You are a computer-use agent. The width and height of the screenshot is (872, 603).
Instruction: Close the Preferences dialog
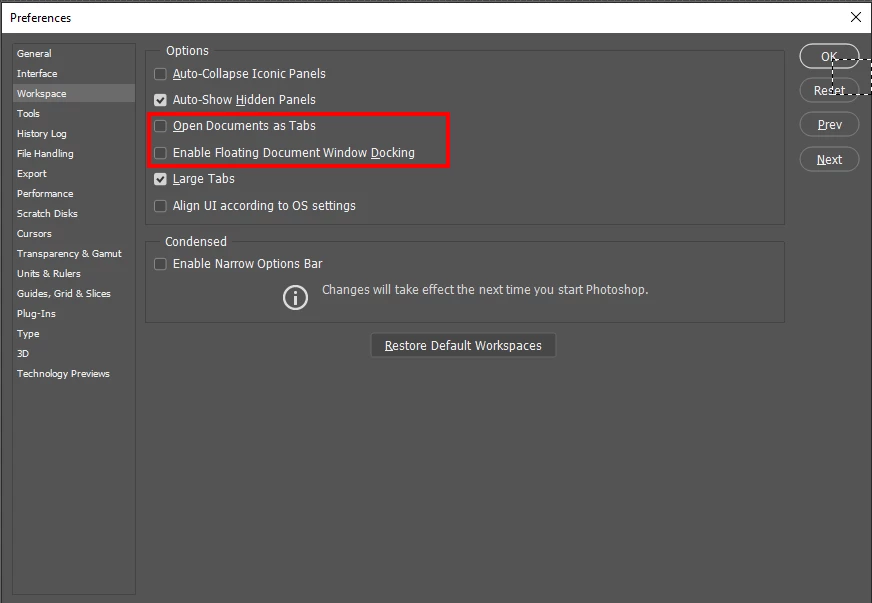(856, 17)
